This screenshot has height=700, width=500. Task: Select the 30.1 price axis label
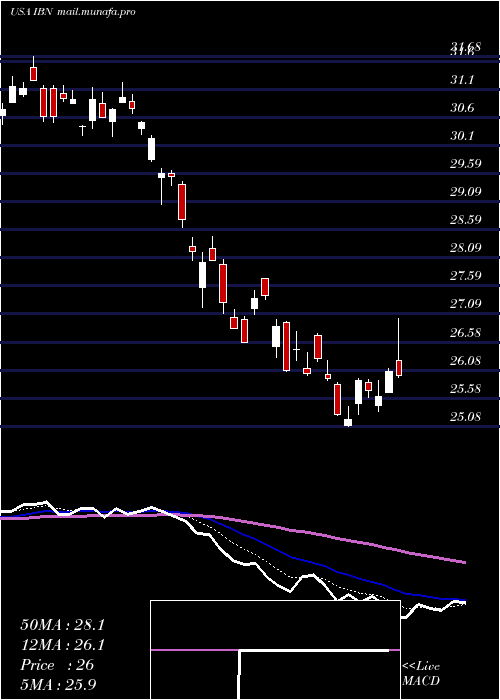[462, 136]
